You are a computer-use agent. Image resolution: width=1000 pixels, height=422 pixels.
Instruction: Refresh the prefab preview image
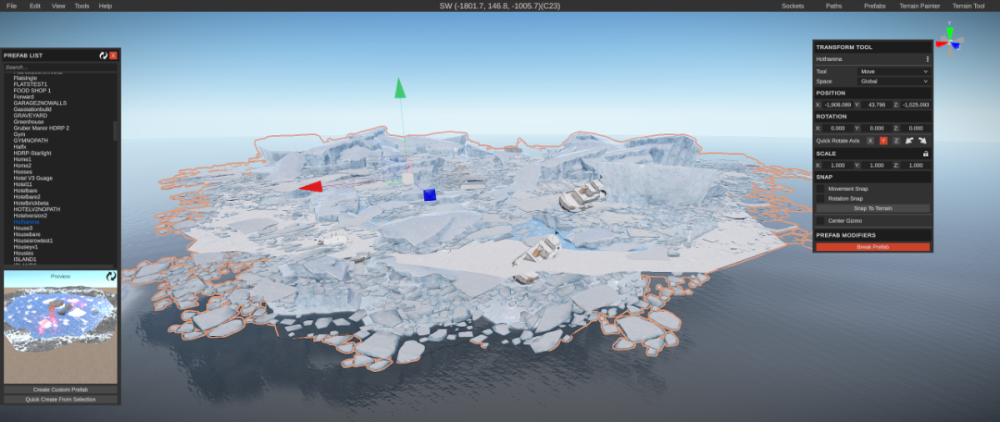pos(111,275)
